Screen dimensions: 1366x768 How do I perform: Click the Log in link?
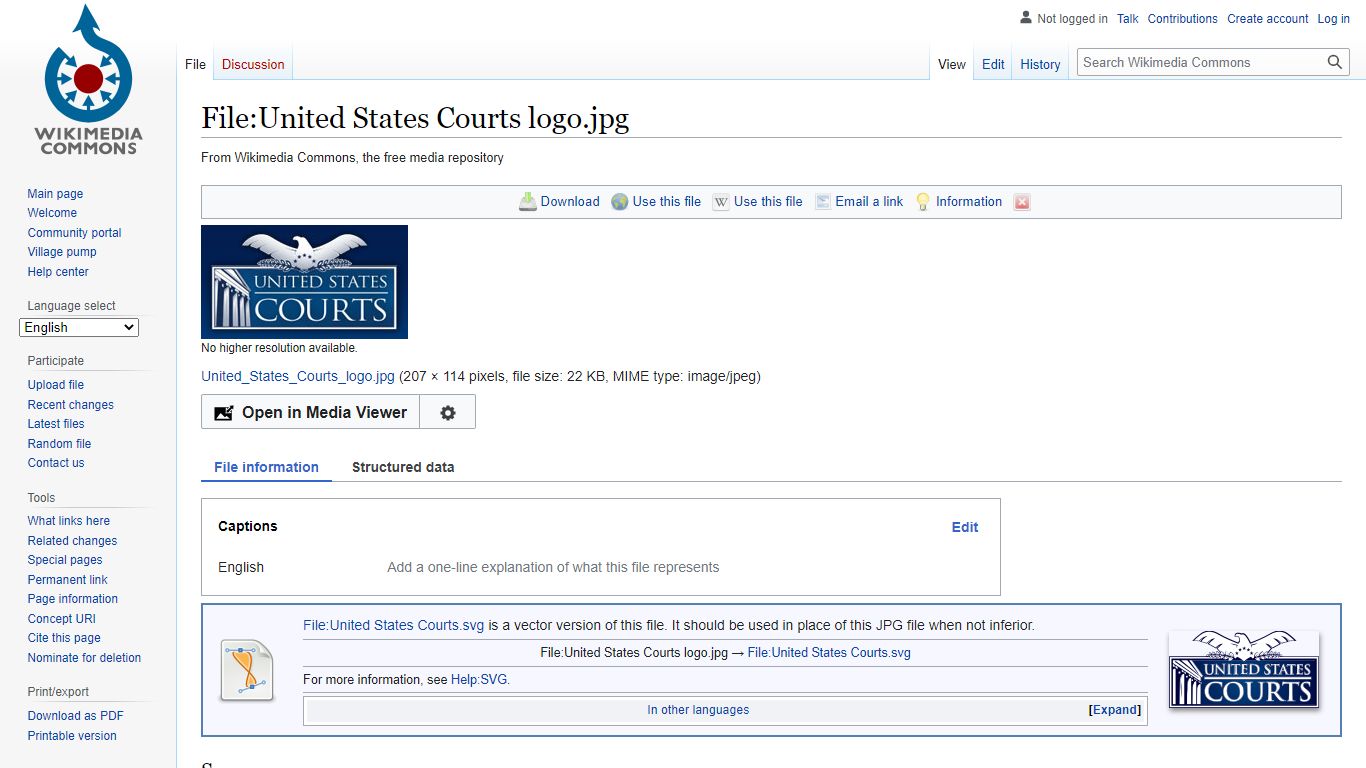coord(1334,18)
